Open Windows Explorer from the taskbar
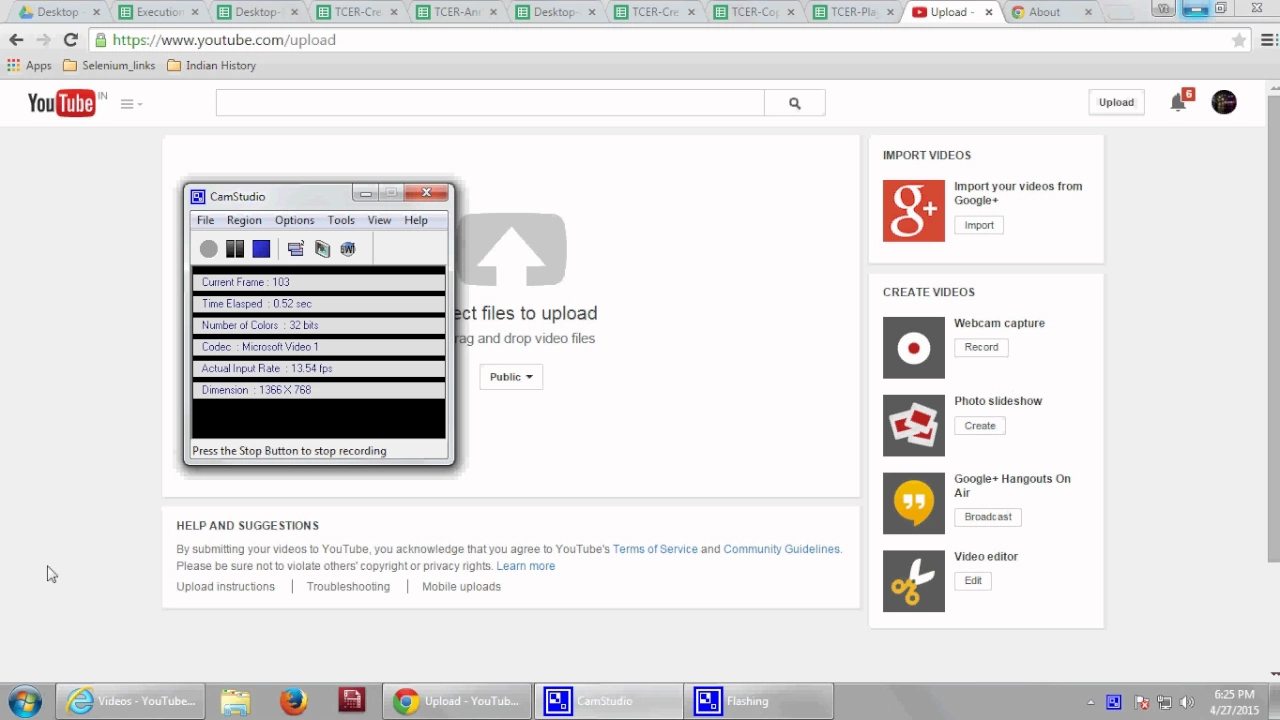Image resolution: width=1280 pixels, height=720 pixels. tap(235, 701)
